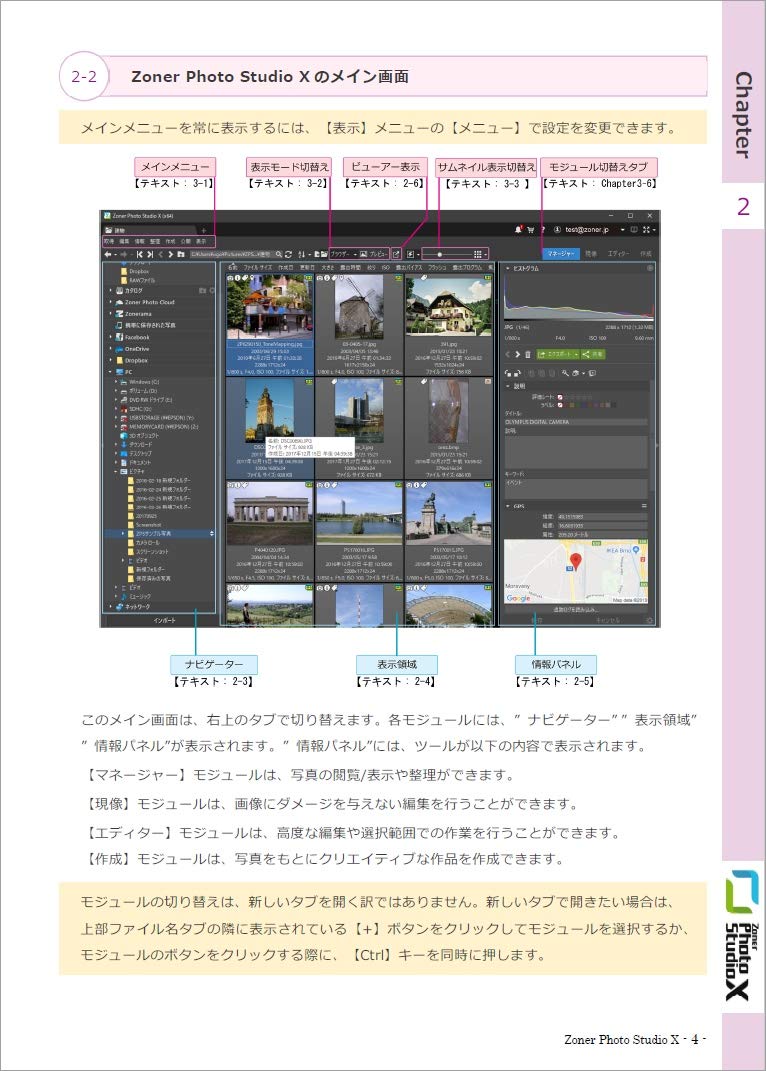Select the windmill photo thumbnail
Screen dimensions: 766x1071
point(359,306)
